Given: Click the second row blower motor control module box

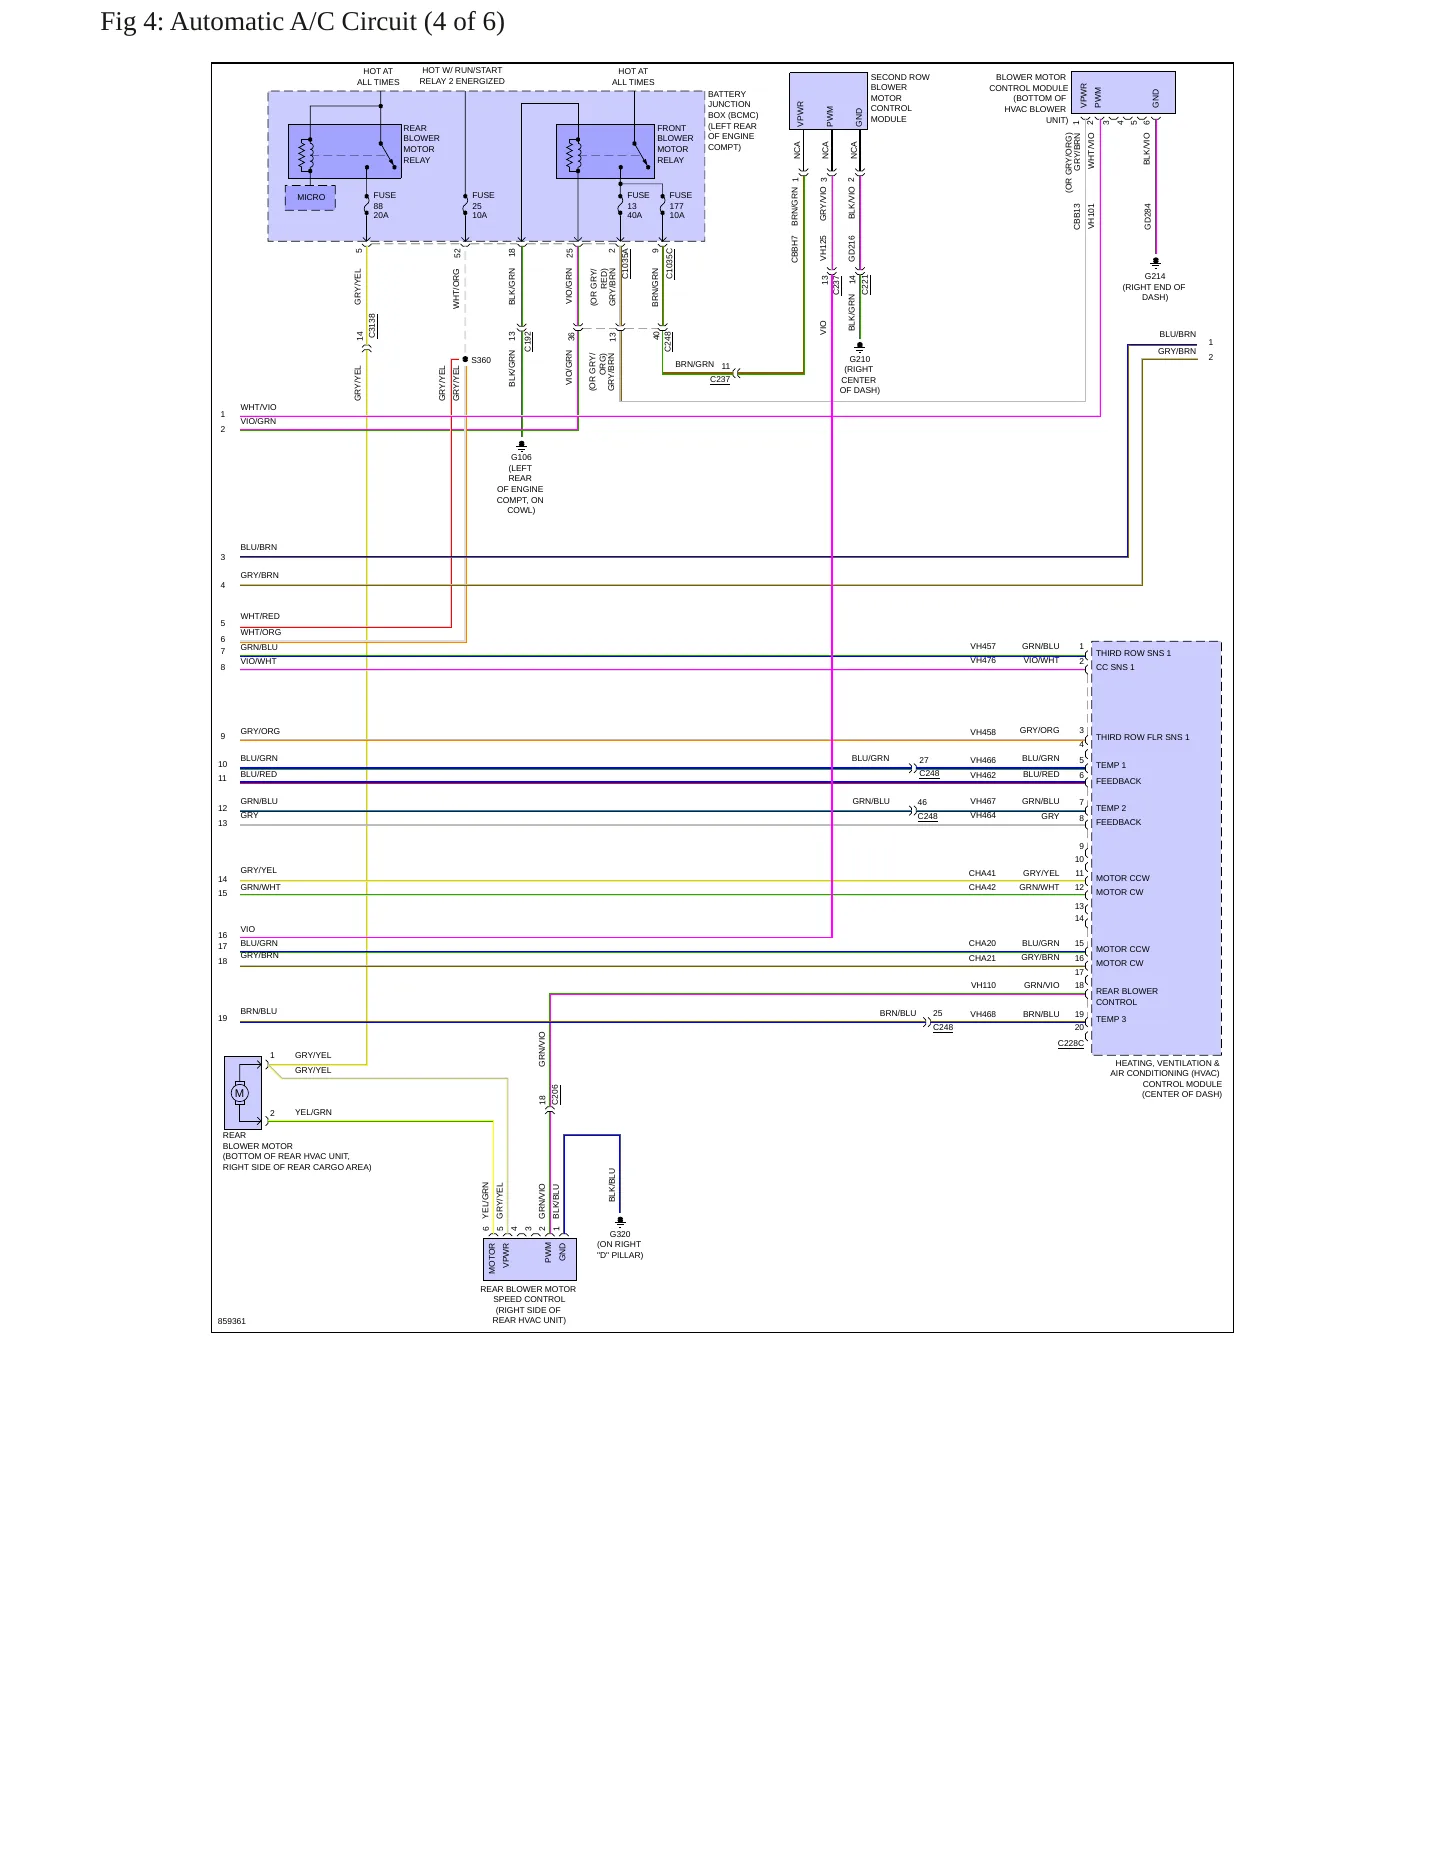Looking at the screenshot, I should (x=828, y=101).
